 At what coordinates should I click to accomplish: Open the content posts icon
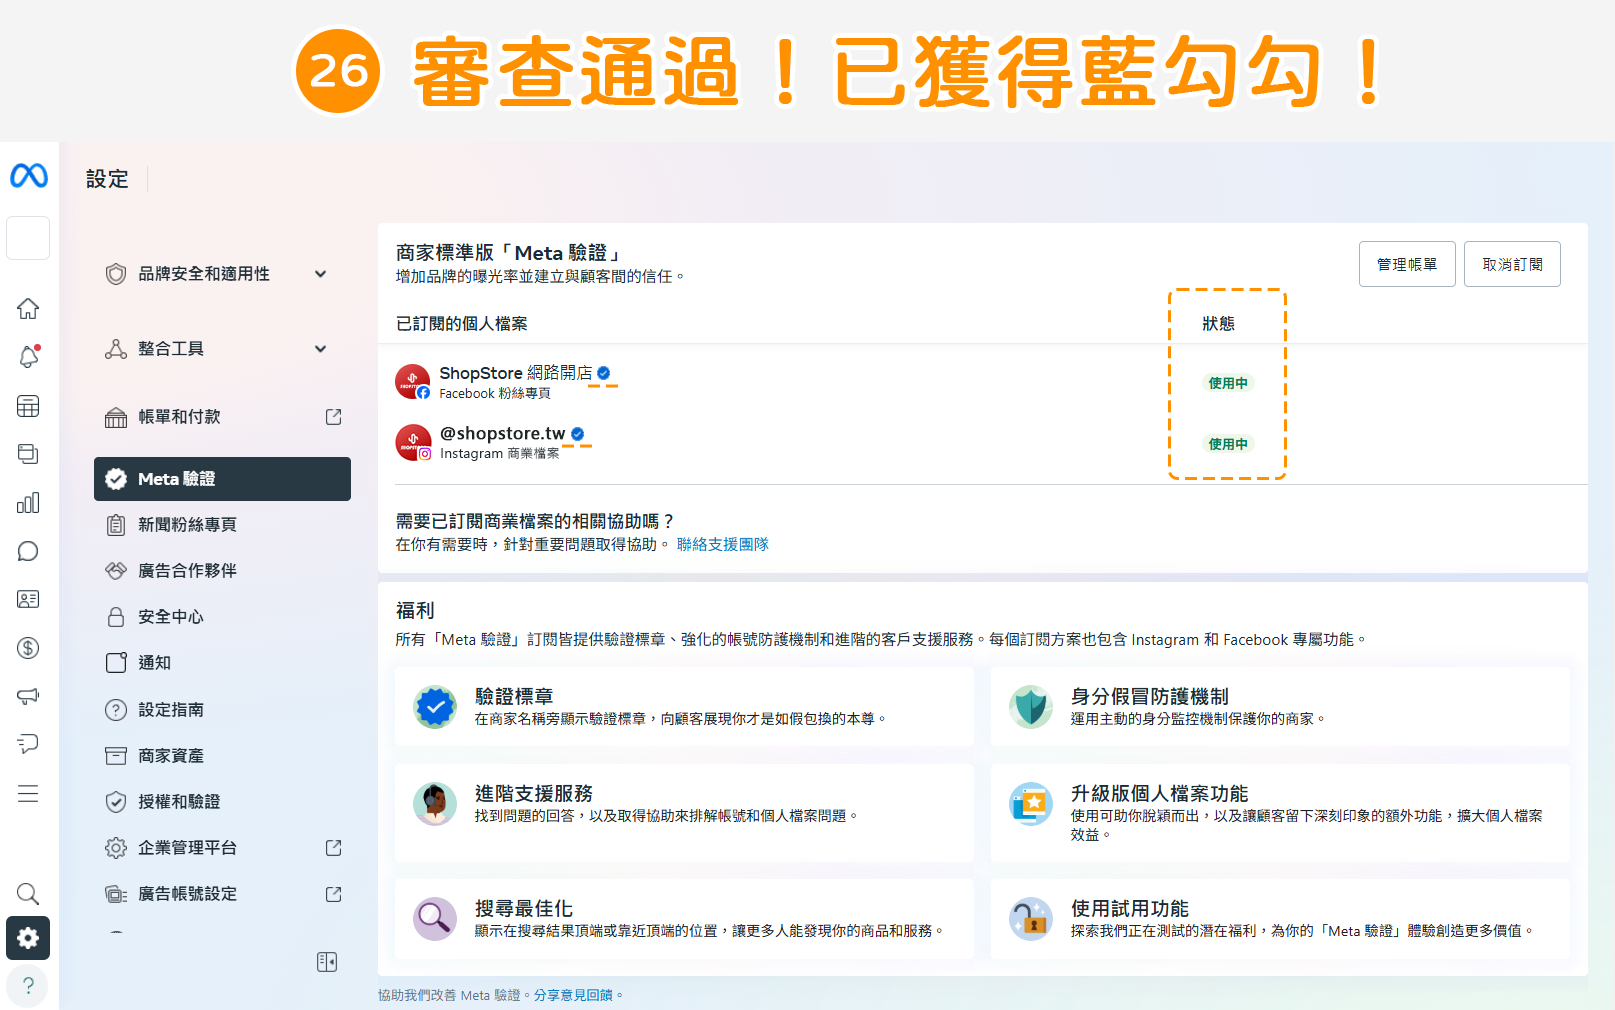(x=28, y=454)
